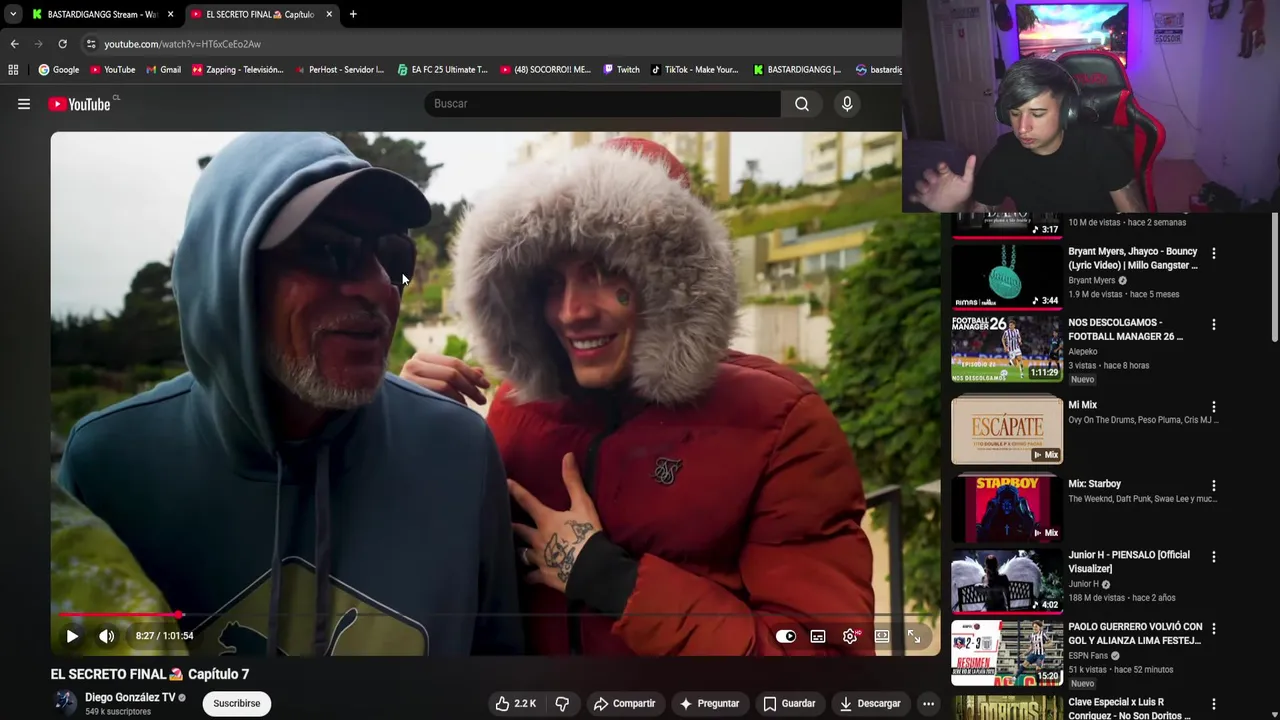Expand the tab search dropdown arrow
Viewport: 1280px width, 720px height.
click(13, 14)
